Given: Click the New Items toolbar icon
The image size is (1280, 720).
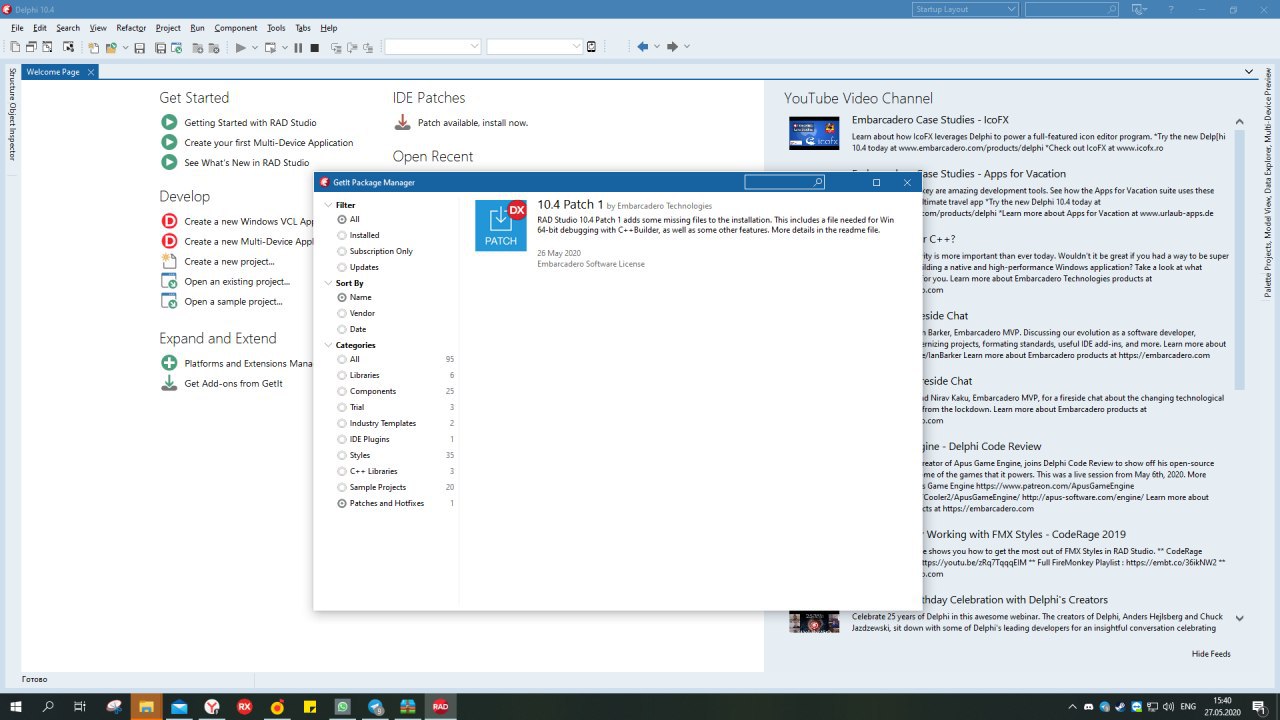Looking at the screenshot, I should click(x=93, y=47).
